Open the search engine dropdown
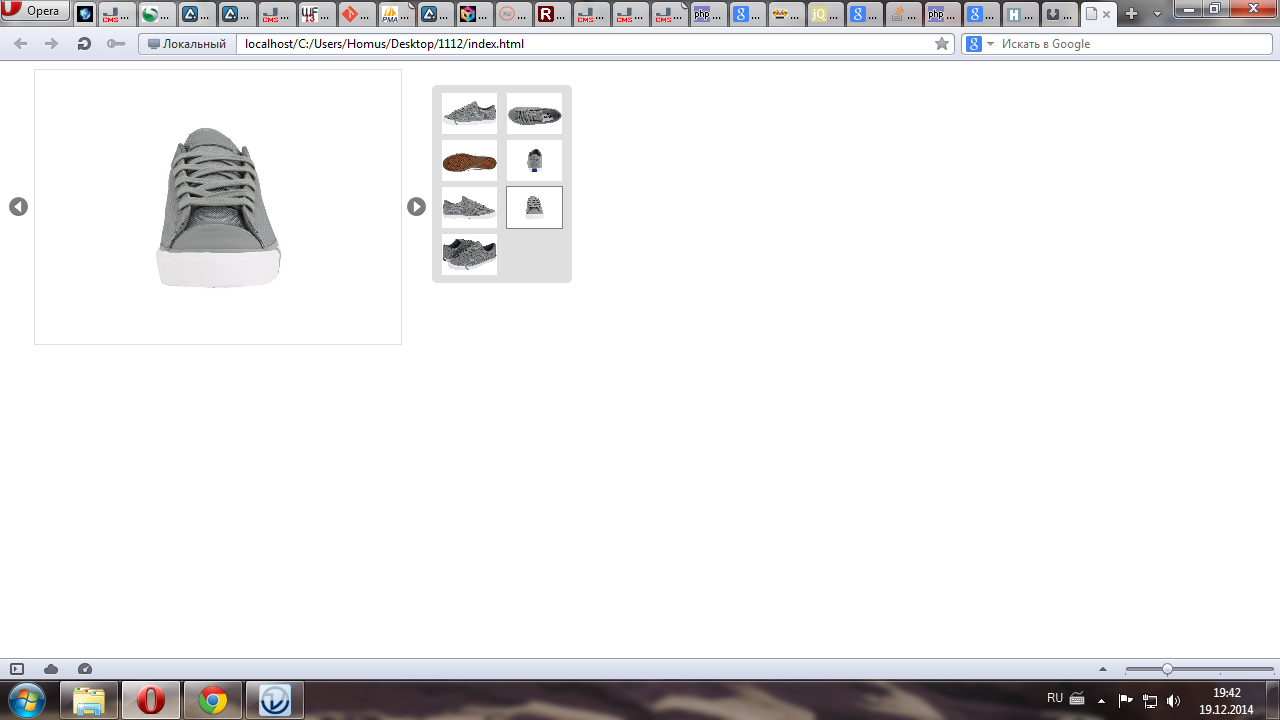The height and width of the screenshot is (720, 1280). pyautogui.click(x=979, y=44)
